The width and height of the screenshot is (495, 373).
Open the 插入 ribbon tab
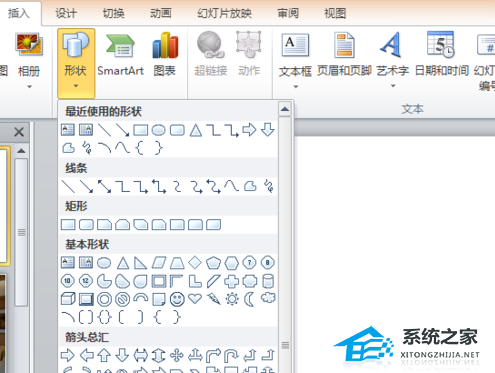(x=19, y=13)
